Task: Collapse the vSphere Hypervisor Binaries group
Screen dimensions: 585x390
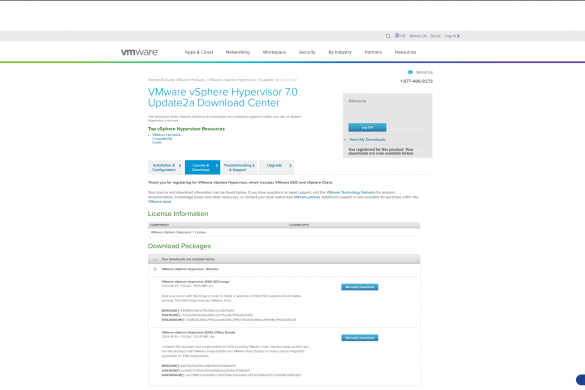Action: click(x=155, y=269)
